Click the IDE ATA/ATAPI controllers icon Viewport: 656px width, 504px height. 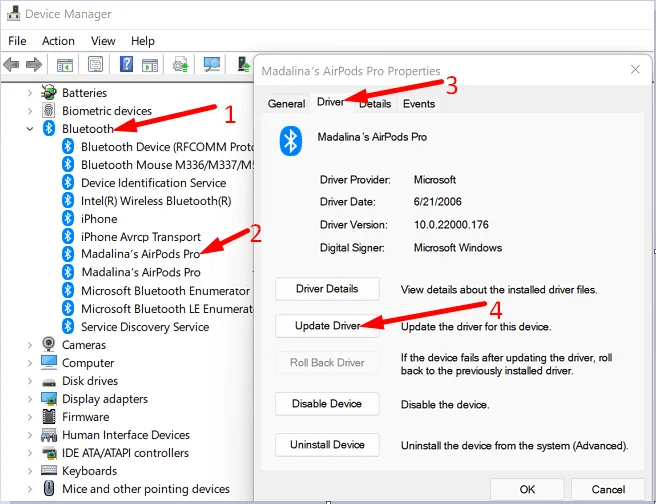point(49,453)
